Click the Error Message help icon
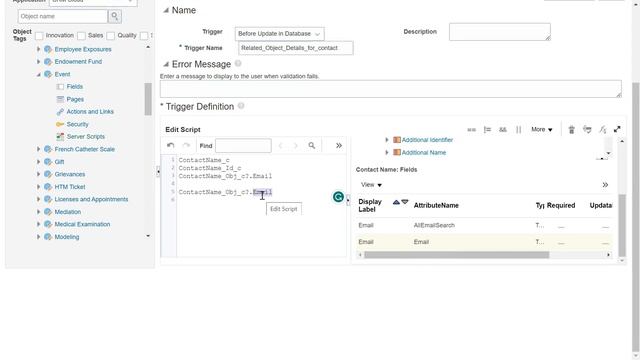The image size is (640, 360). (238, 64)
